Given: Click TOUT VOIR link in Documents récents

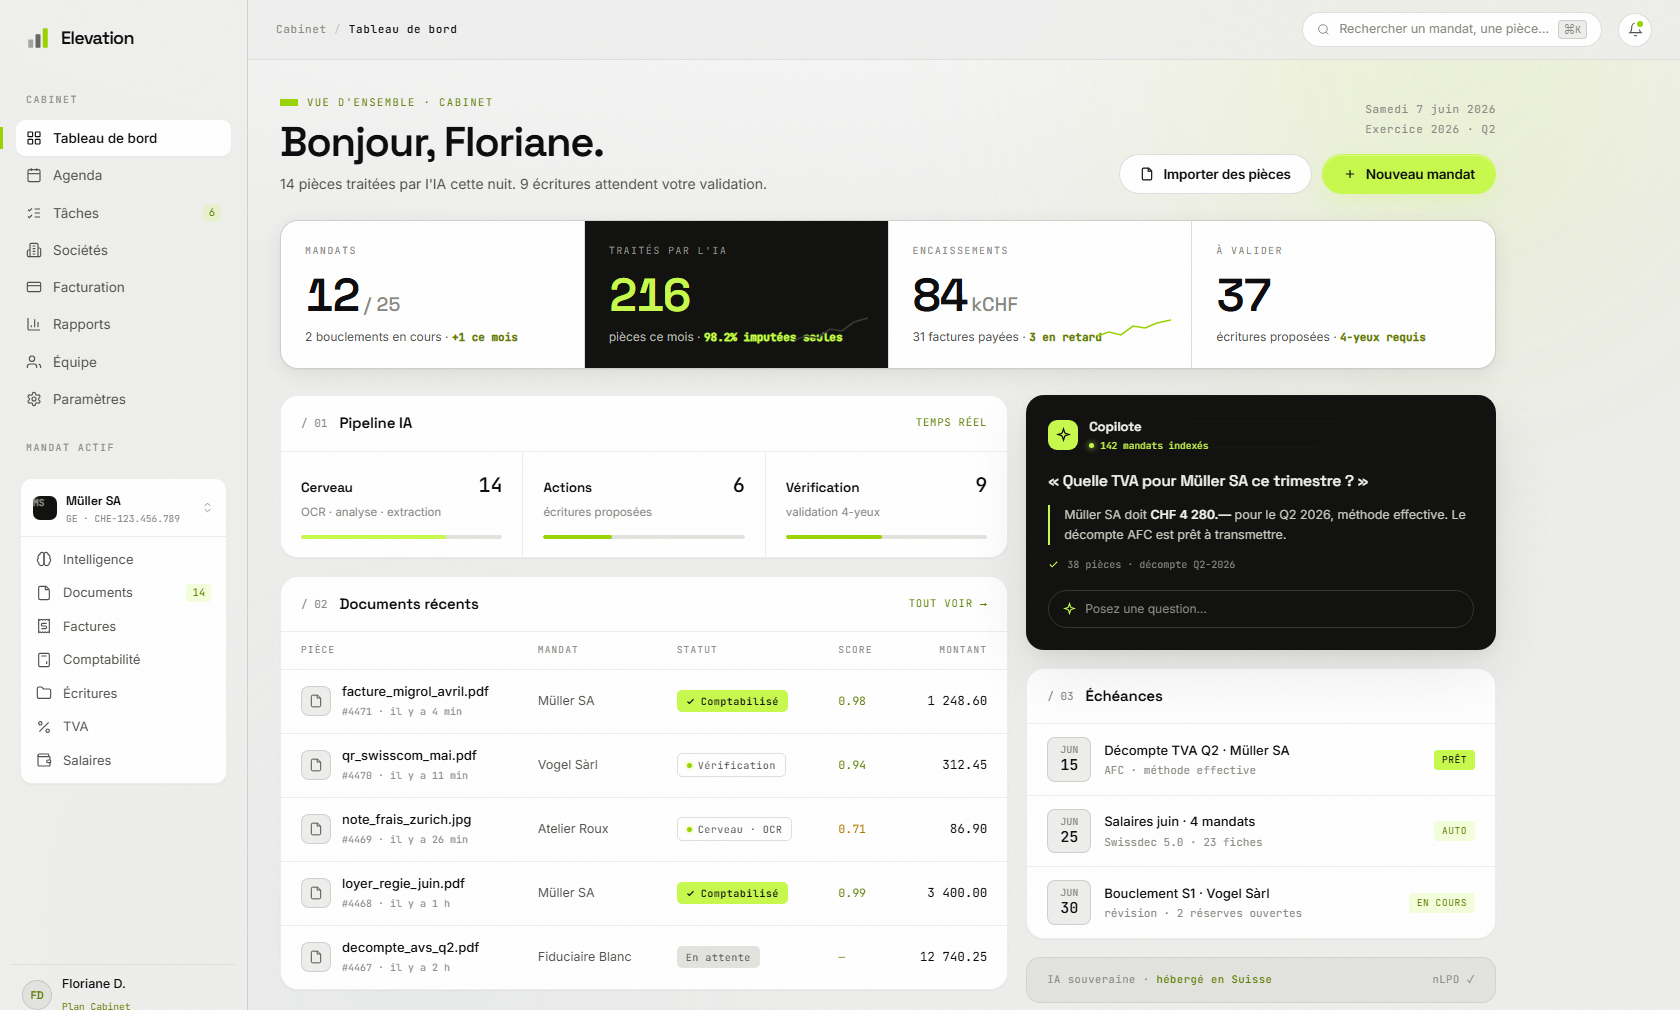Looking at the screenshot, I should pyautogui.click(x=948, y=604).
